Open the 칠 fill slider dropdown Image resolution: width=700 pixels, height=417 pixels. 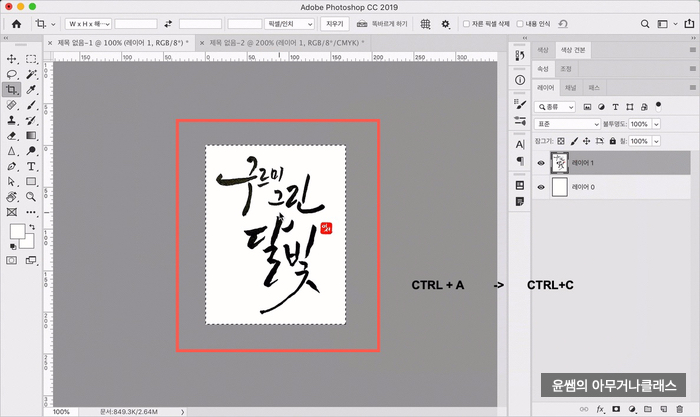coord(656,141)
